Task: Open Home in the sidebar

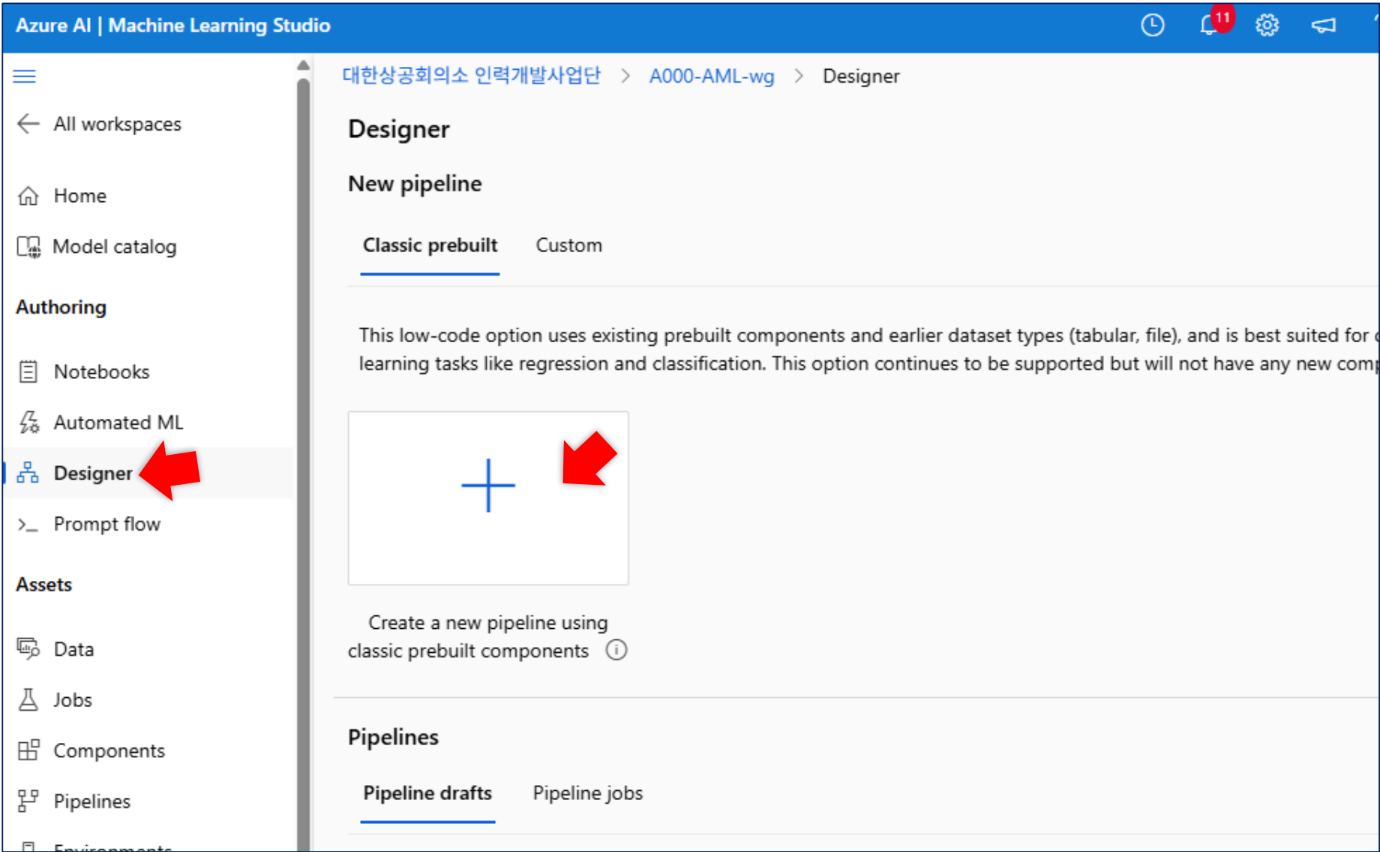Action: (x=63, y=196)
